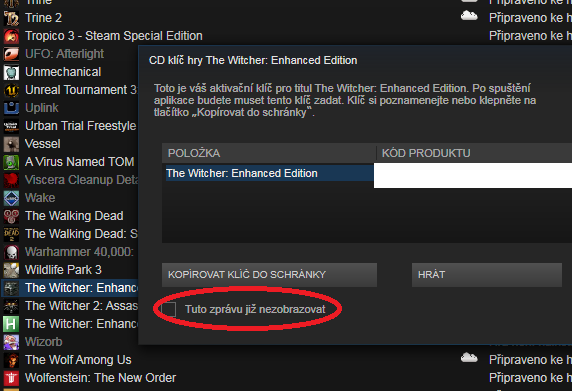Click the cloud sync icon beside Trine 2
Image resolution: width=572 pixels, height=391 pixels.
469,16
